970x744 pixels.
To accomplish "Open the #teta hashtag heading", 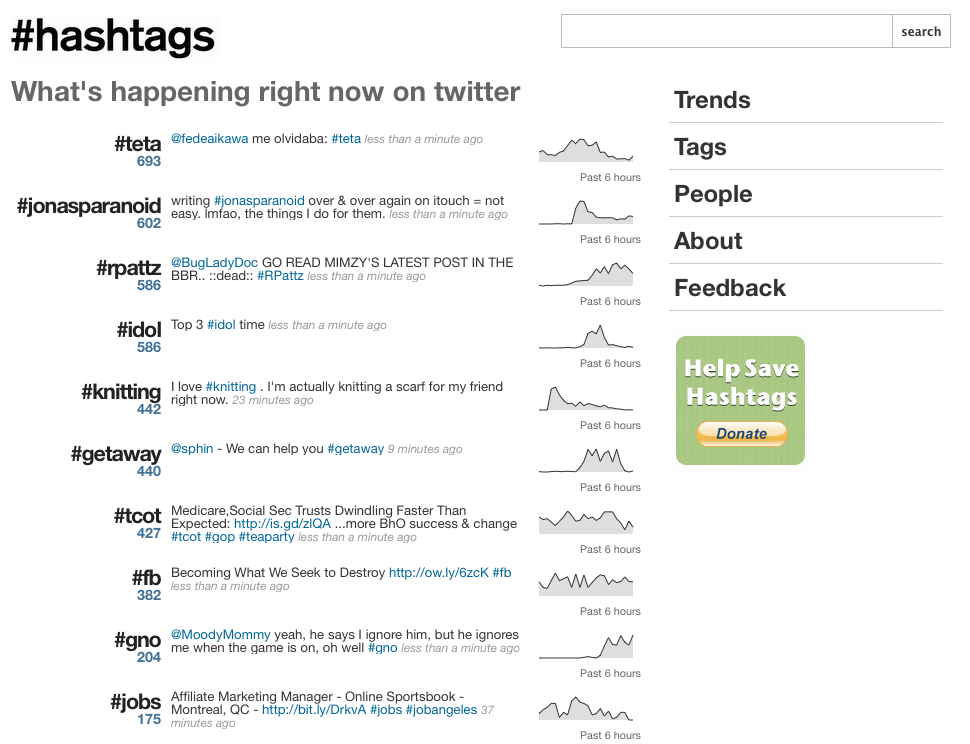I will tap(137, 145).
